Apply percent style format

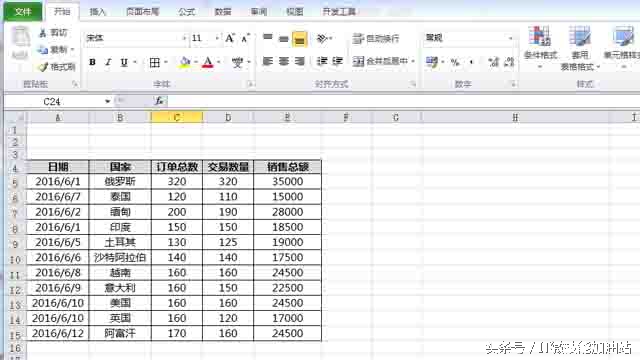(455, 62)
